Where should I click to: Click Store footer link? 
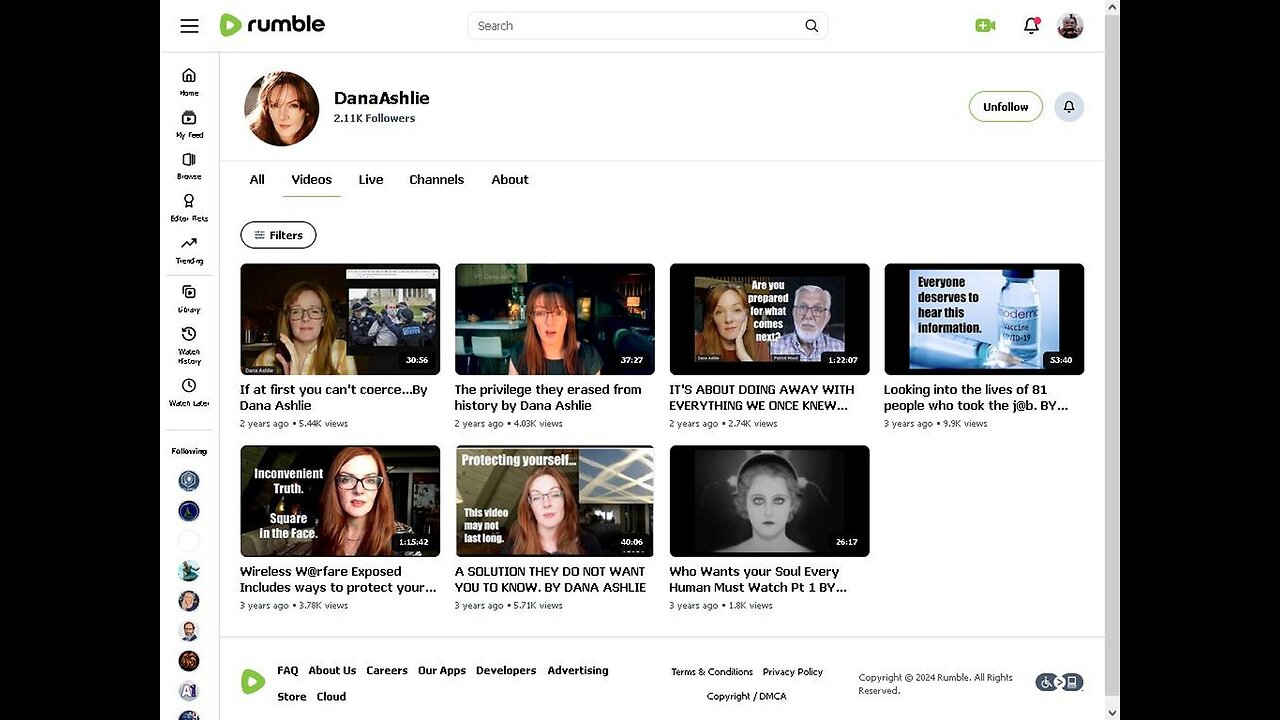pyautogui.click(x=292, y=697)
